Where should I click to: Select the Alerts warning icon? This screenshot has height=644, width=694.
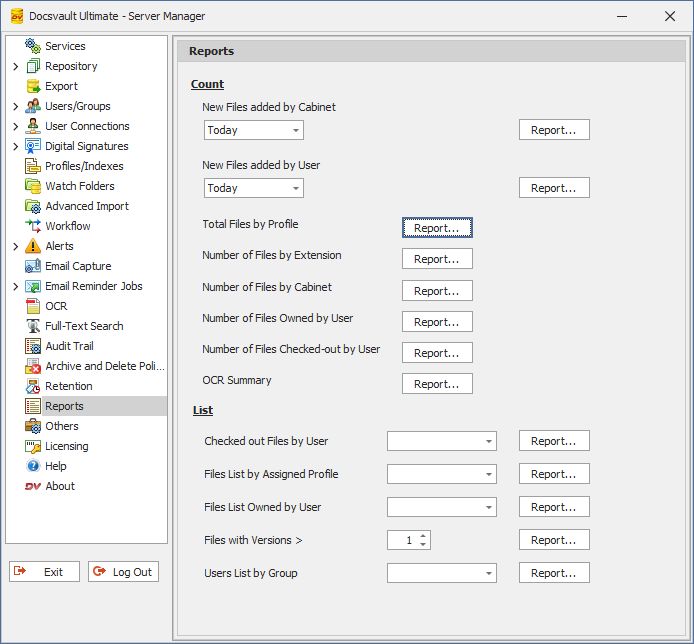pyautogui.click(x=33, y=246)
